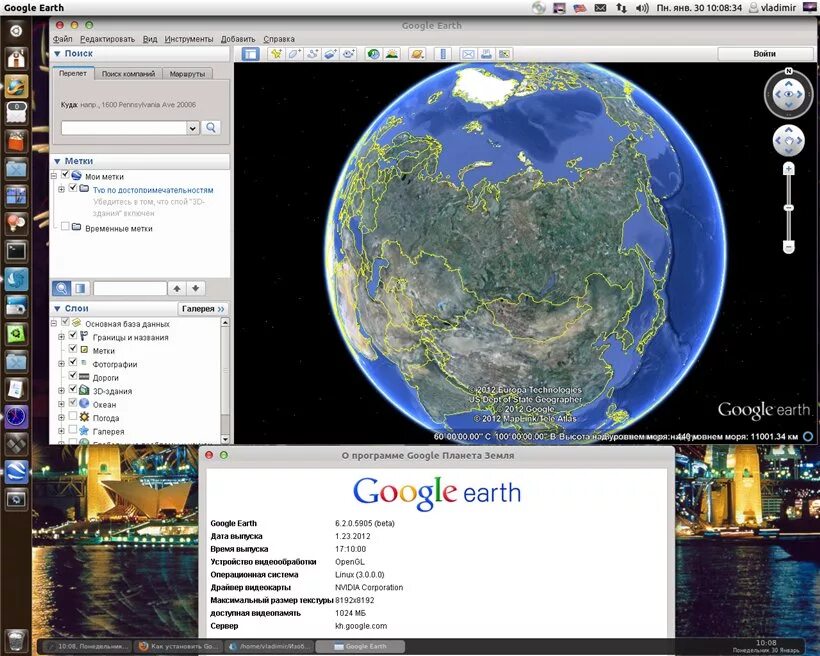
Task: Open the Добавить menu
Action: click(x=238, y=39)
